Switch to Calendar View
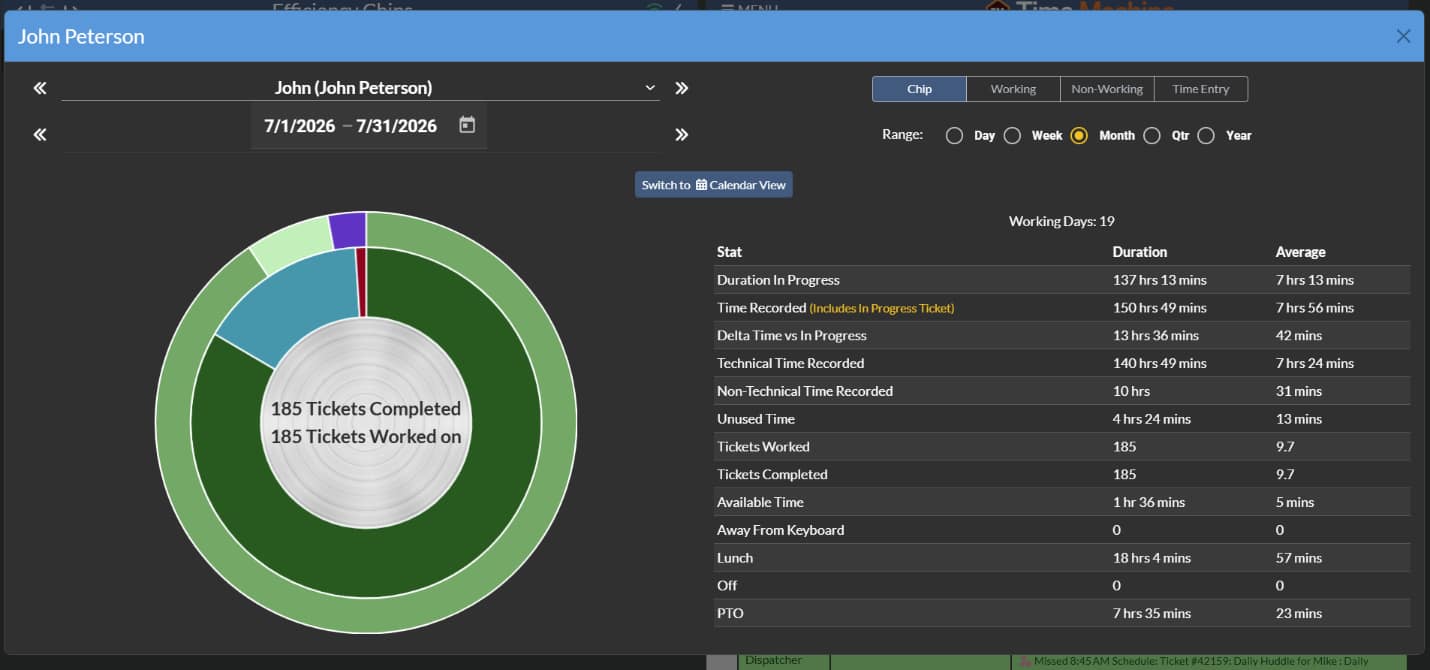1430x670 pixels. pos(714,185)
